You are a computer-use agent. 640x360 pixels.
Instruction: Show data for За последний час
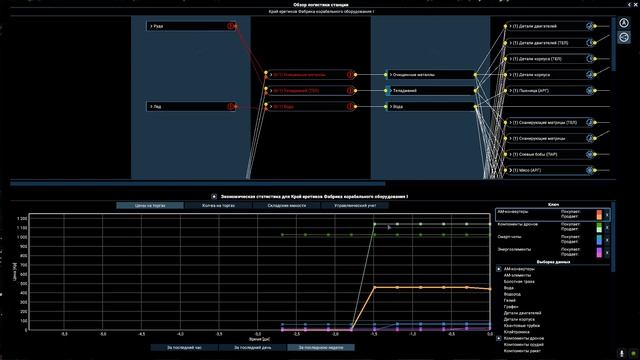(184, 348)
